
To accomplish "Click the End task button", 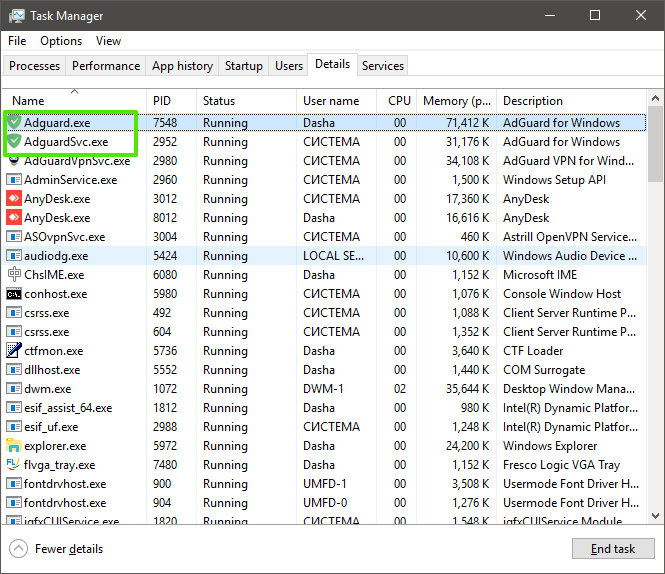I will [613, 549].
